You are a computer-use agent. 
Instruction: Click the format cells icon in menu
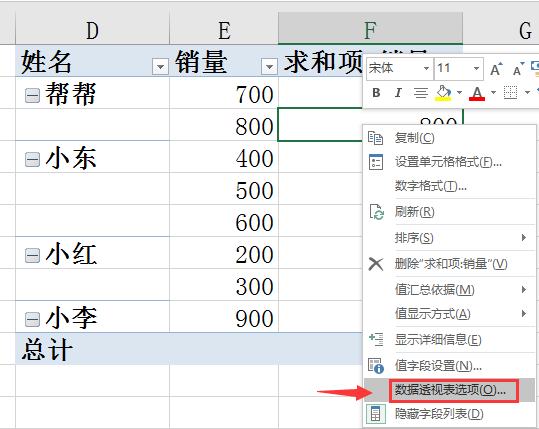point(375,162)
